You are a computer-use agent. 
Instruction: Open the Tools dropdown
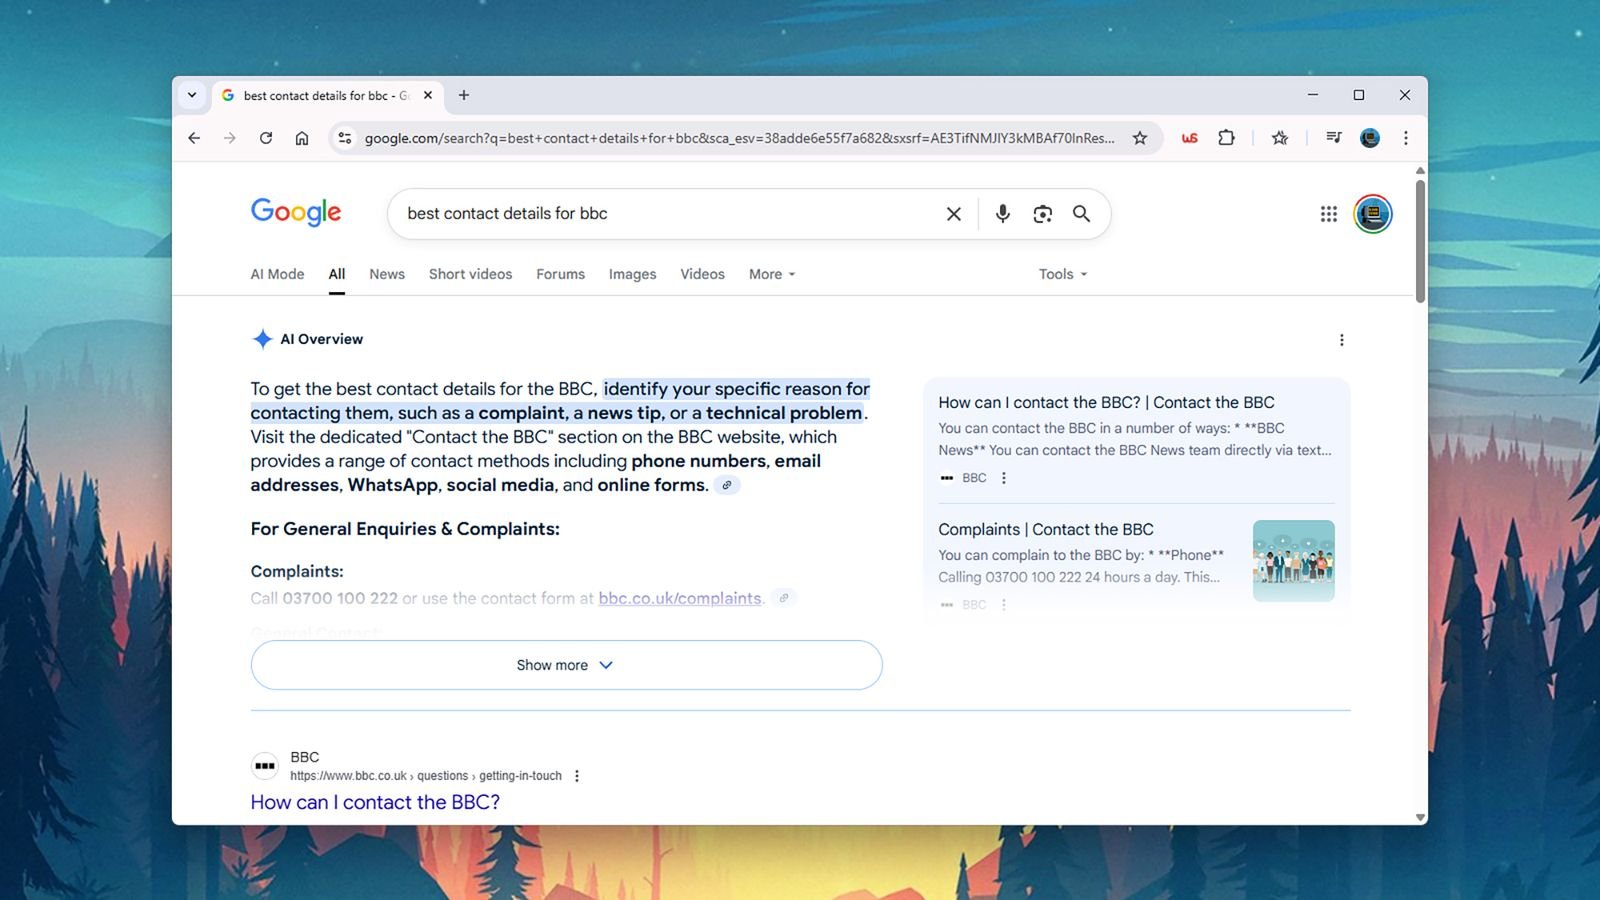(x=1061, y=274)
